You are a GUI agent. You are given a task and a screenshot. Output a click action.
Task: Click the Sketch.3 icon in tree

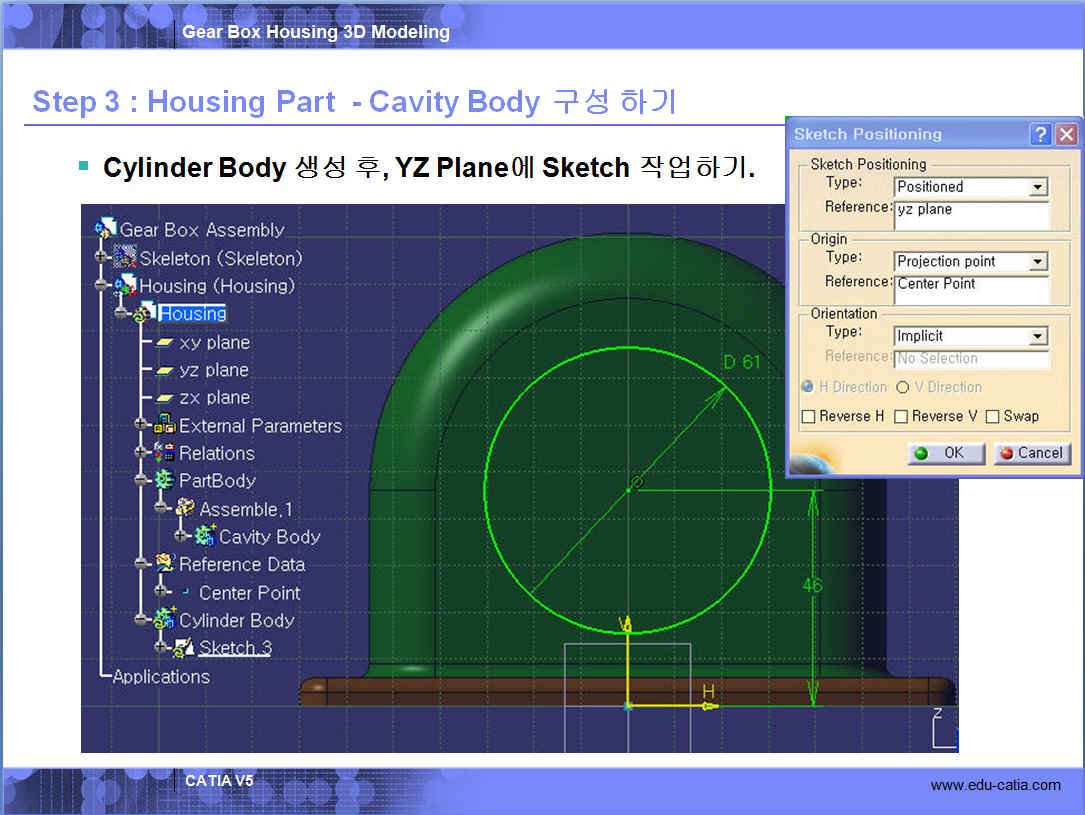click(185, 648)
